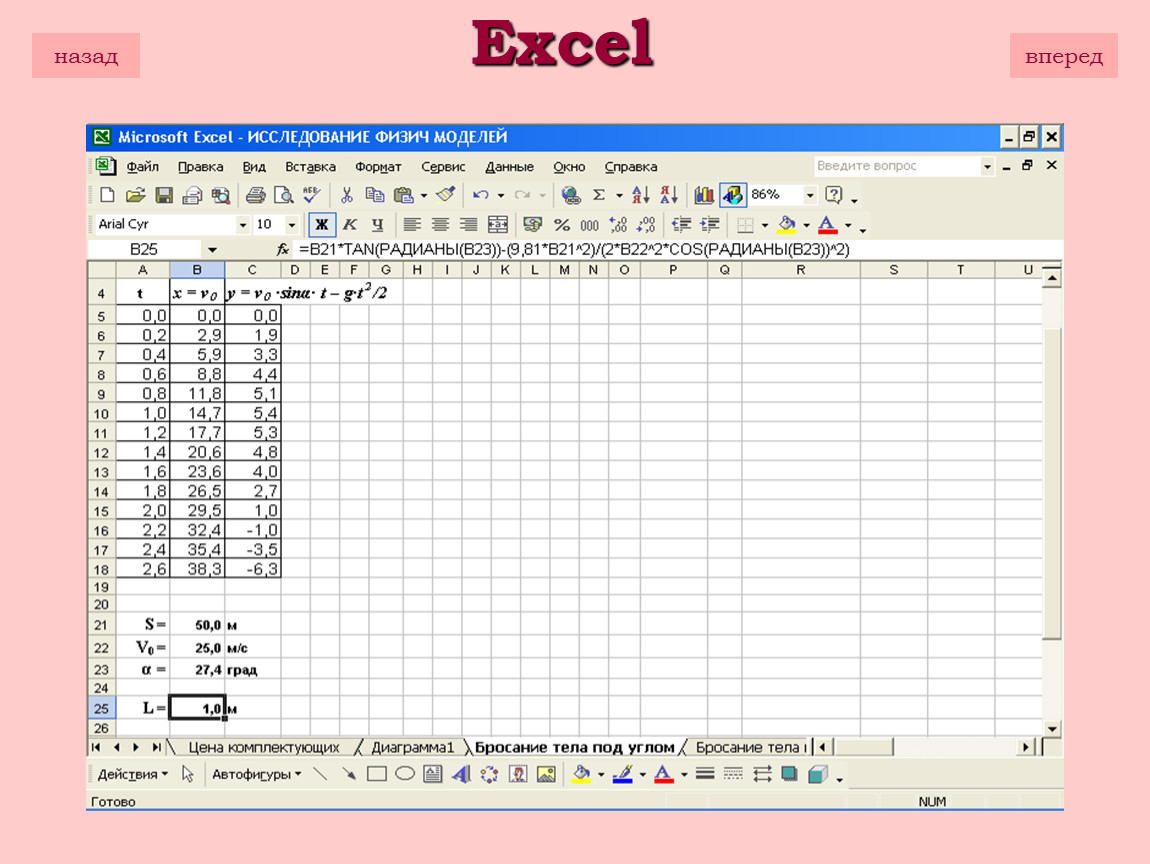
Task: Go to first sheet with tab navigation arrow
Action: point(96,747)
